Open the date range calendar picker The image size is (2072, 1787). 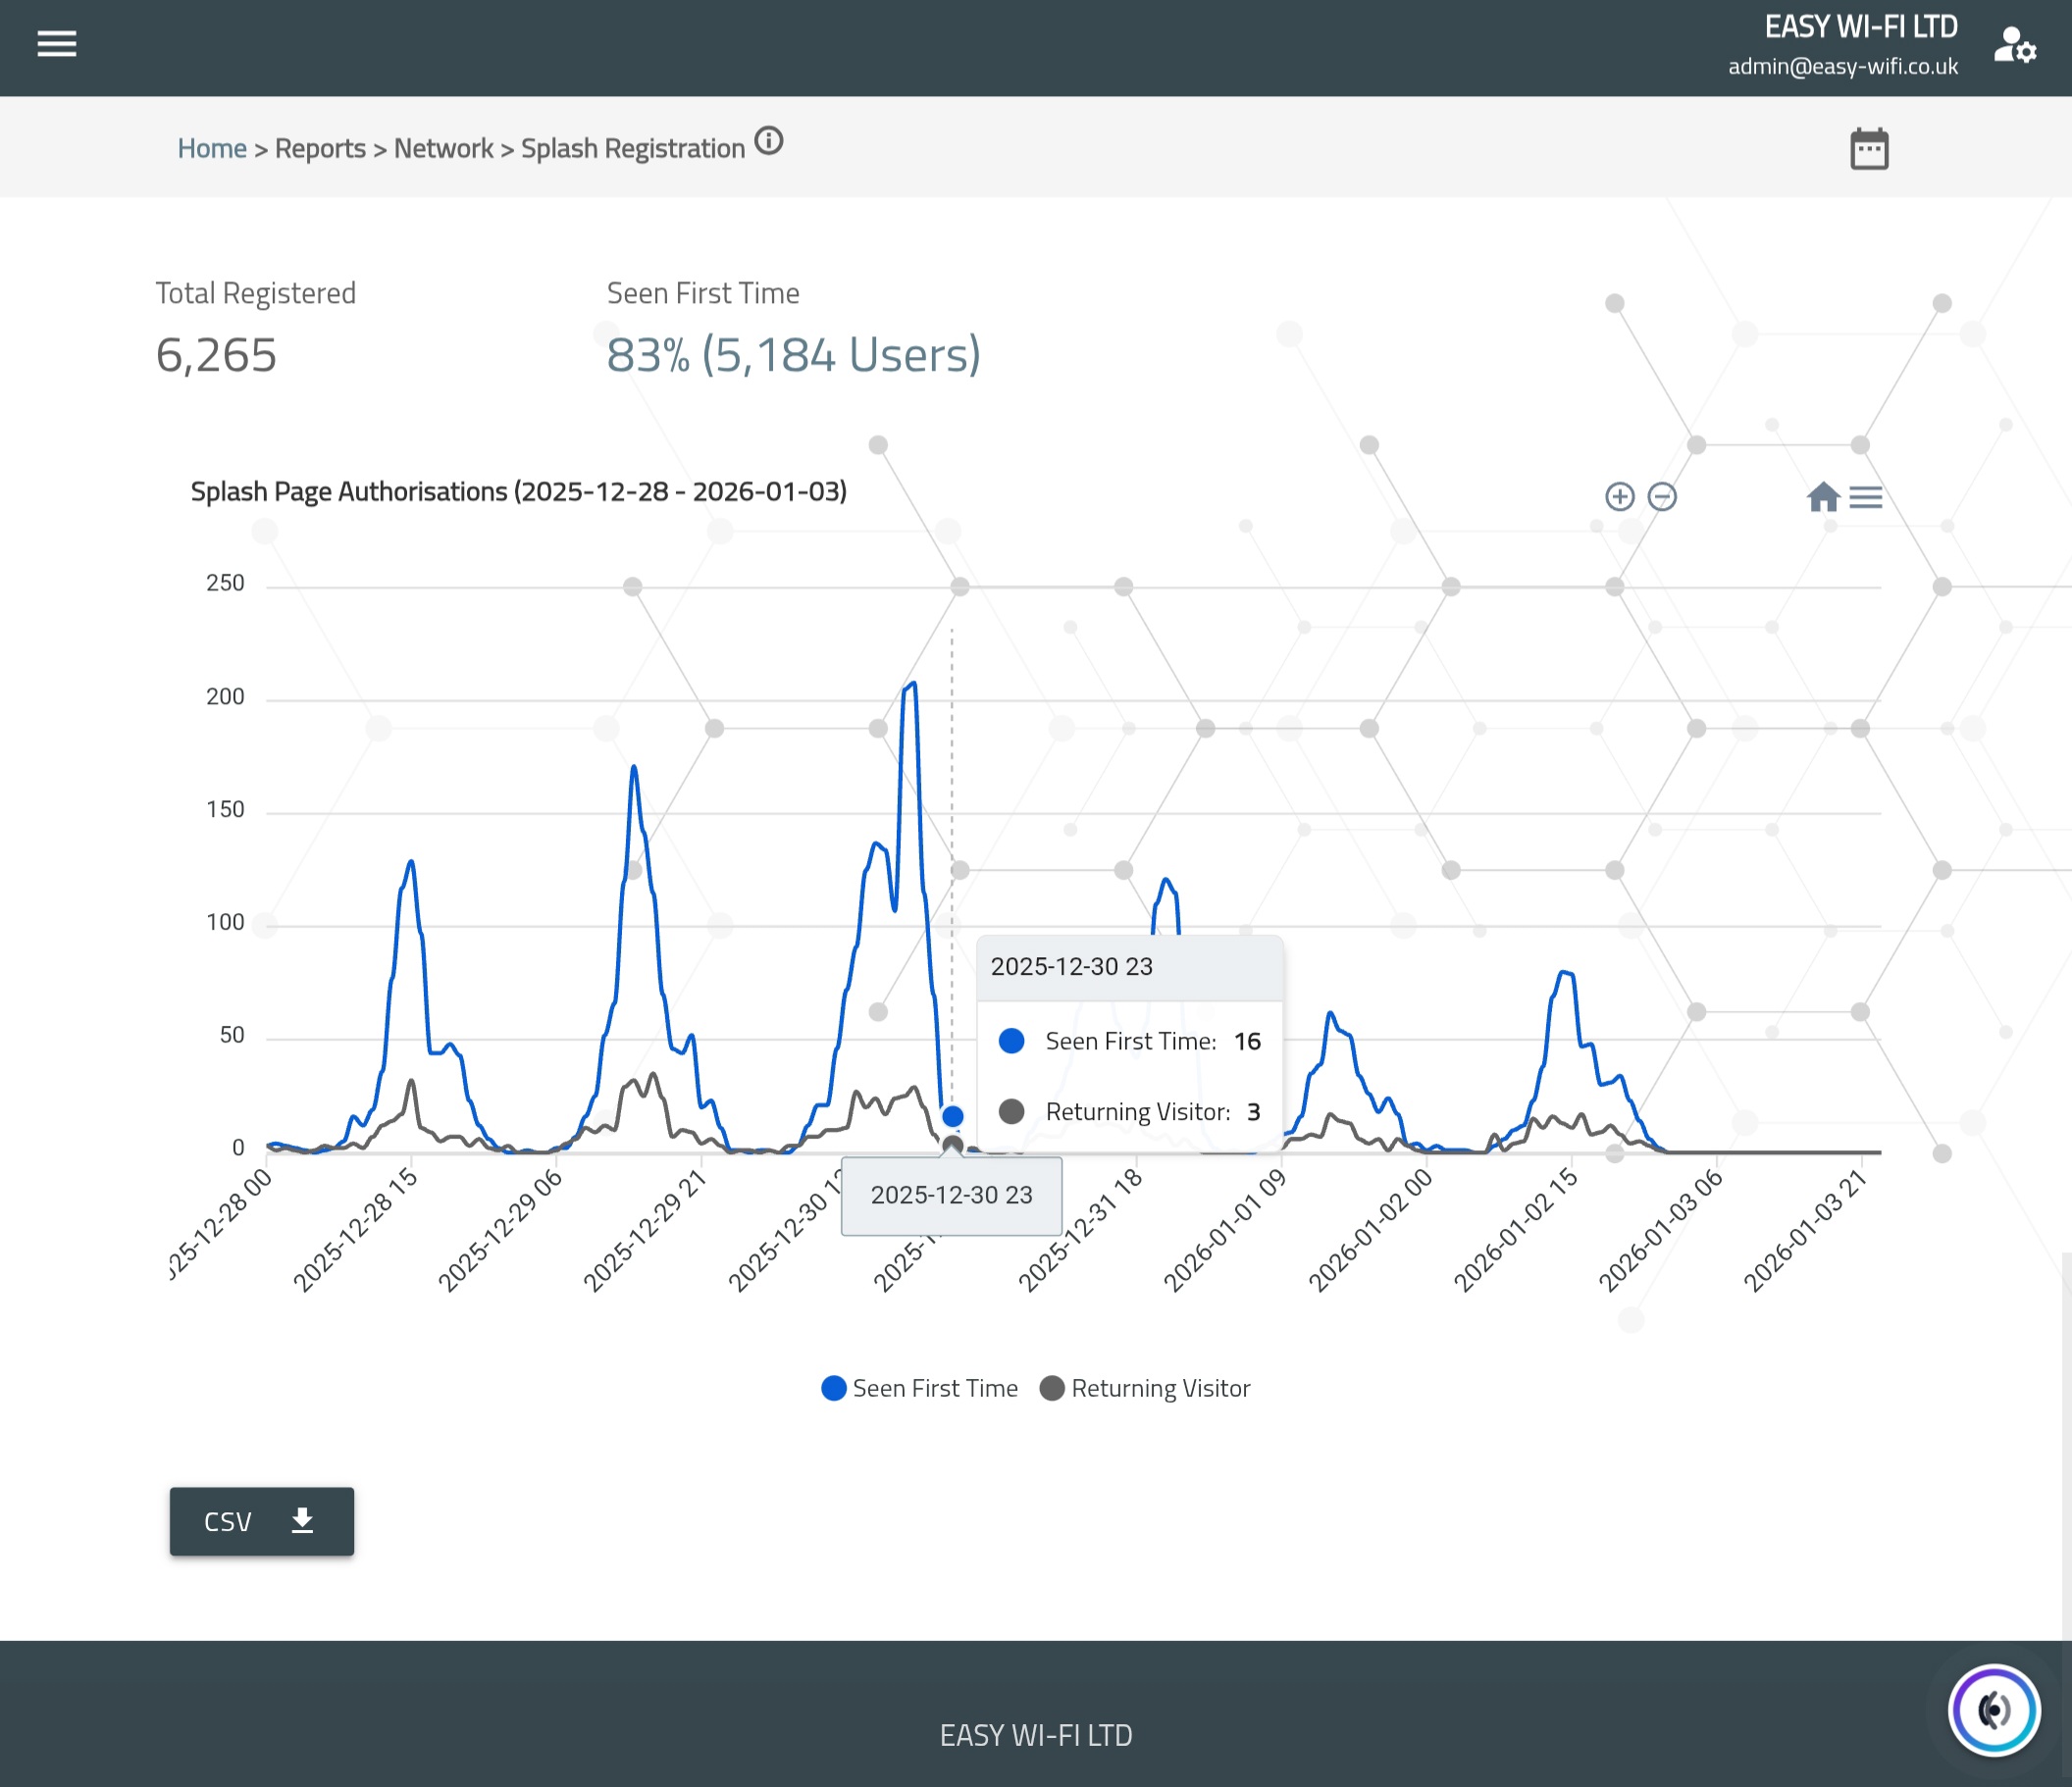1868,149
